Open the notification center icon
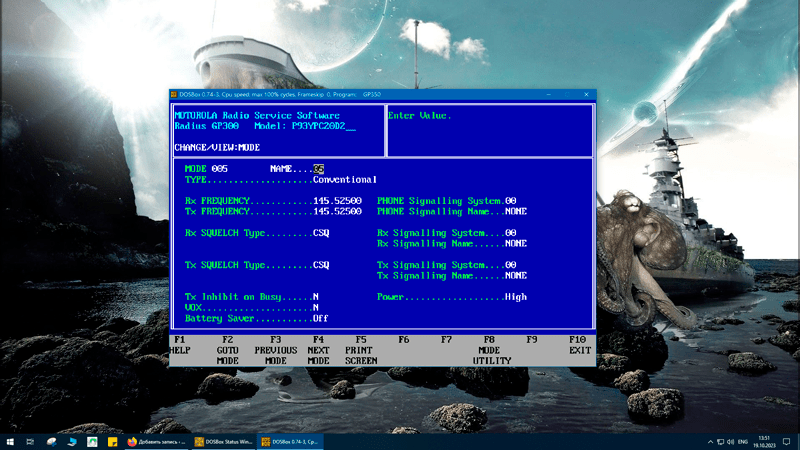 coord(787,442)
